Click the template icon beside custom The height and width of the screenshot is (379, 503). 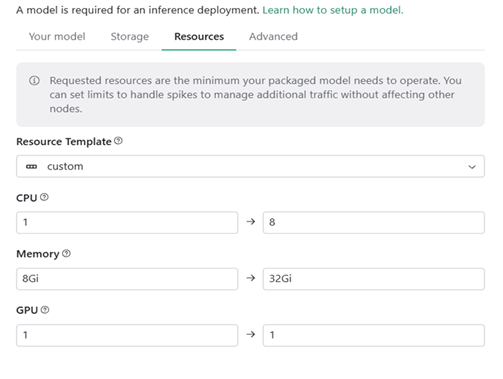pyautogui.click(x=32, y=166)
